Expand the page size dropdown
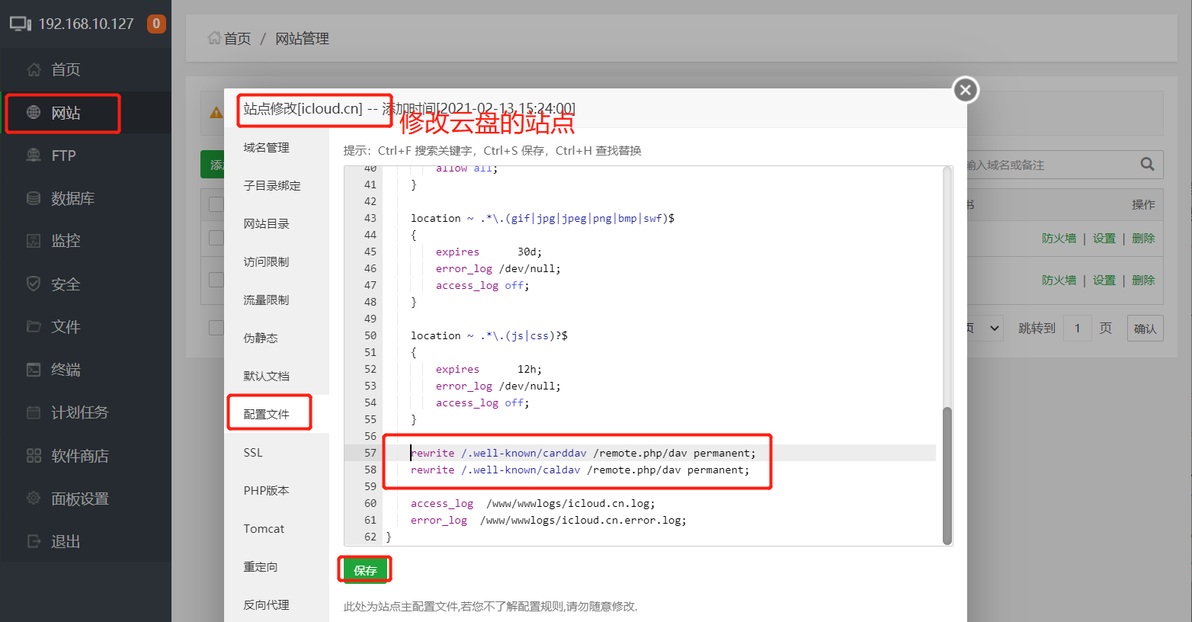Viewport: 1192px width, 622px height. pos(986,328)
